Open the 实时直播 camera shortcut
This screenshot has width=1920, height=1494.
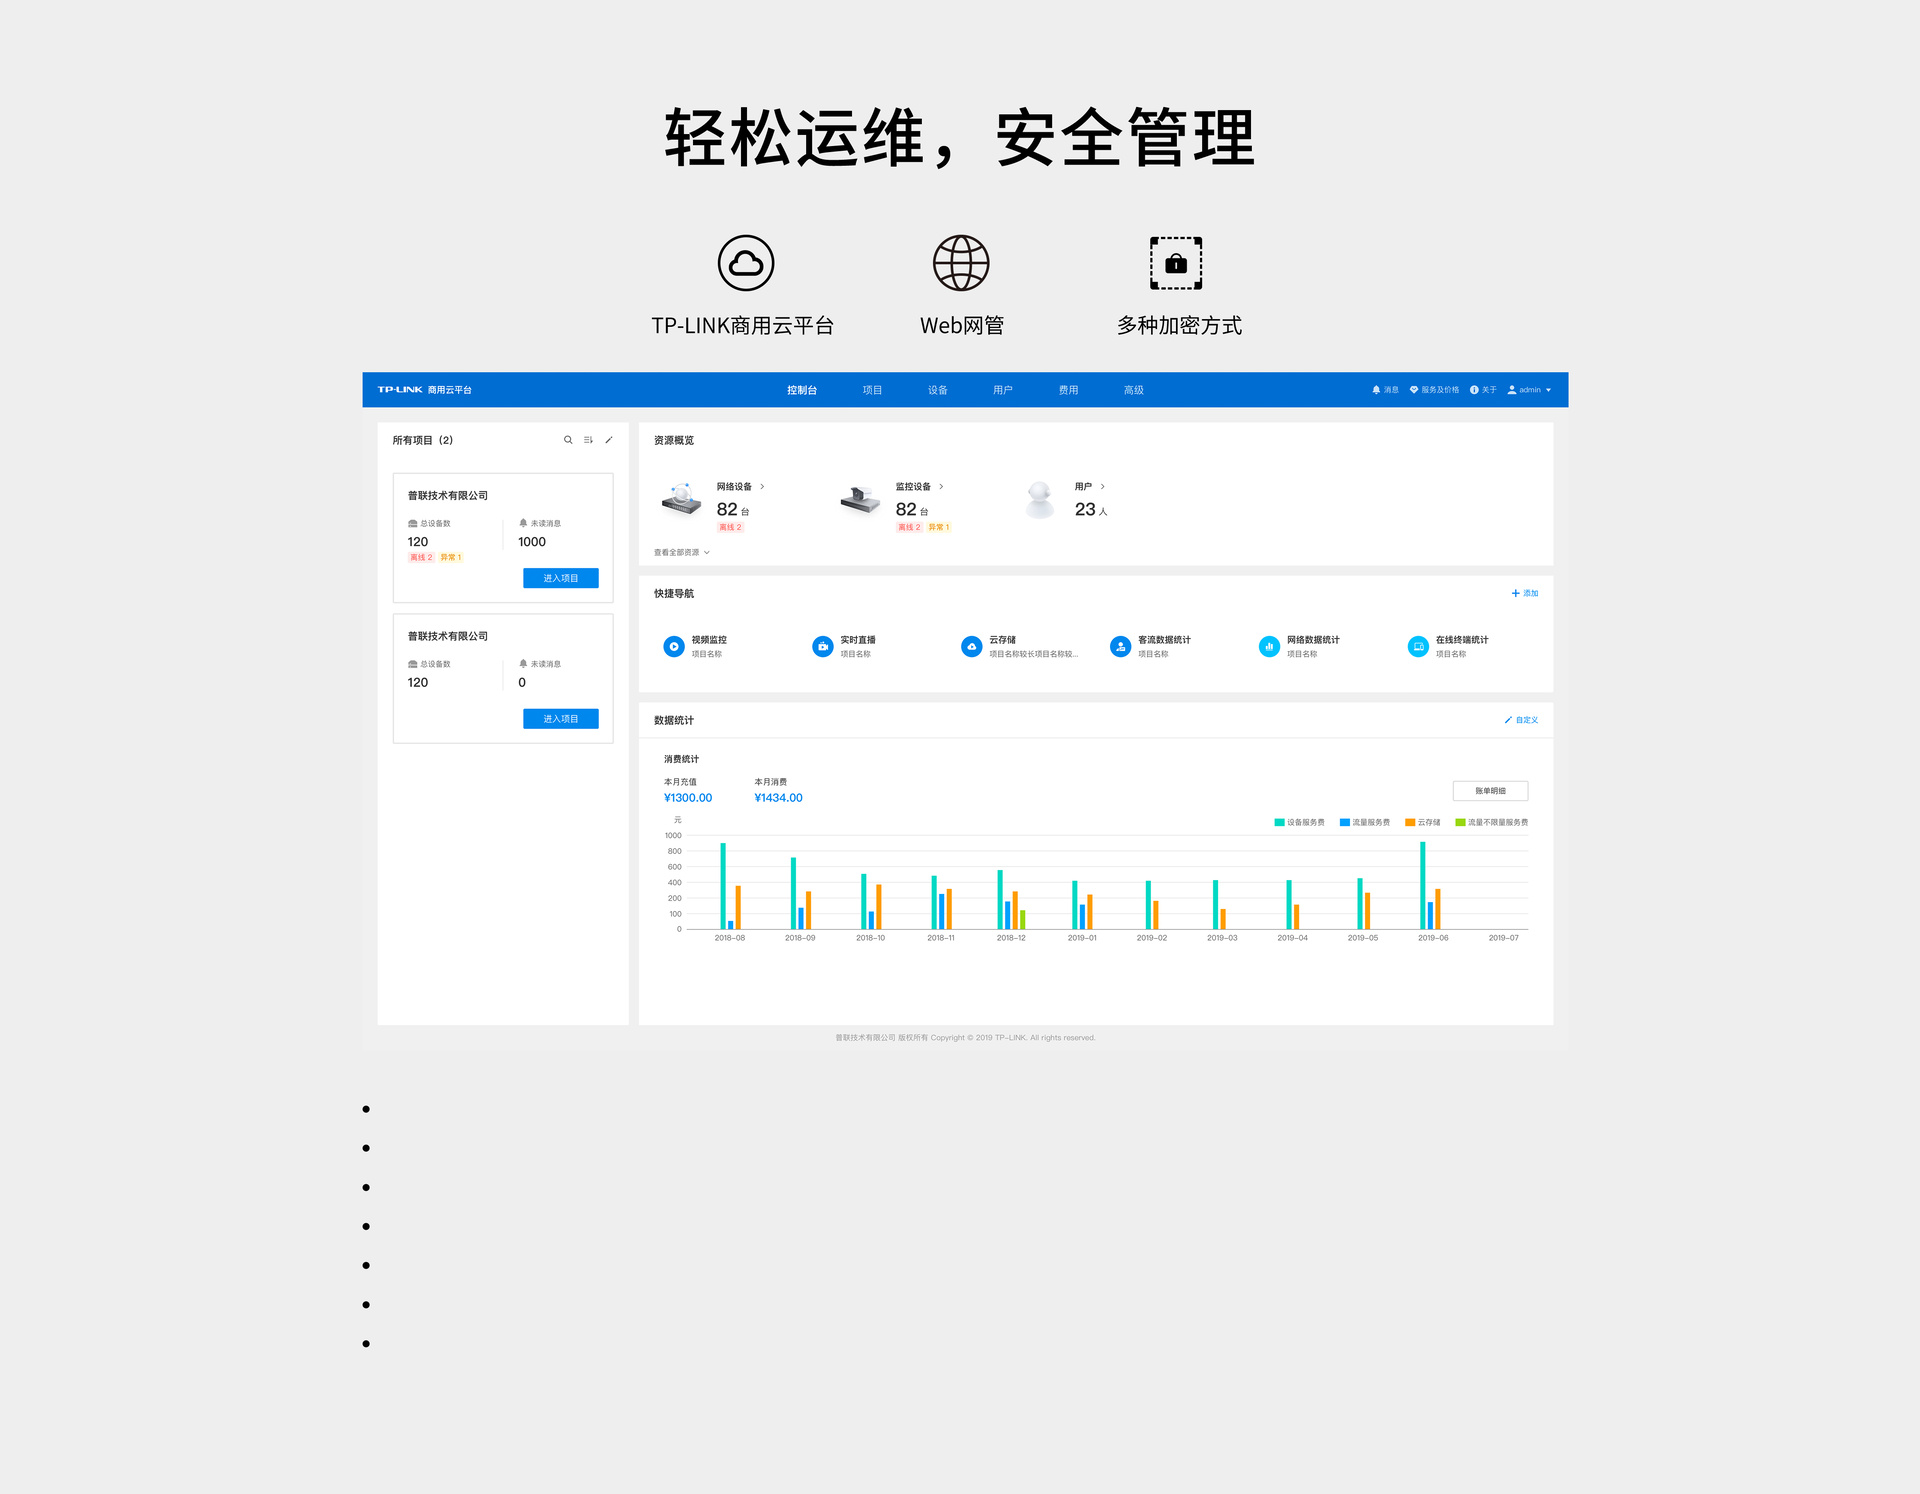pyautogui.click(x=823, y=647)
